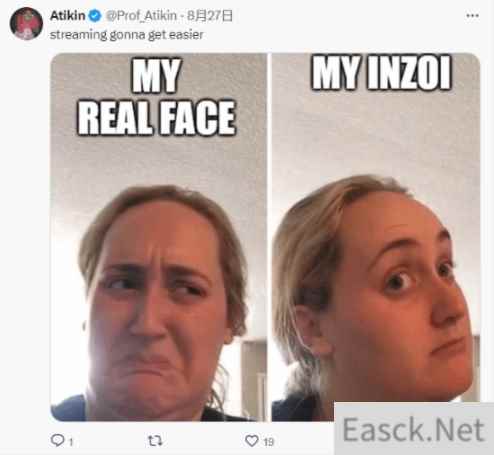Click the frowning face in left photo
The width and height of the screenshot is (494, 455).
[157, 310]
